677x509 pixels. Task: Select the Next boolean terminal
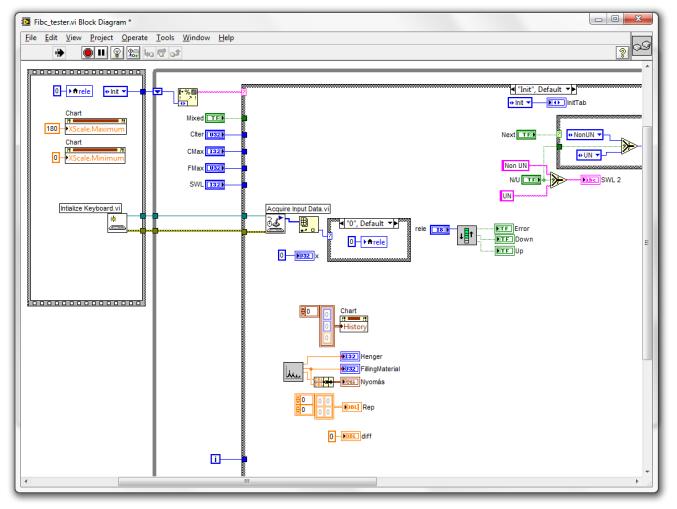point(526,135)
